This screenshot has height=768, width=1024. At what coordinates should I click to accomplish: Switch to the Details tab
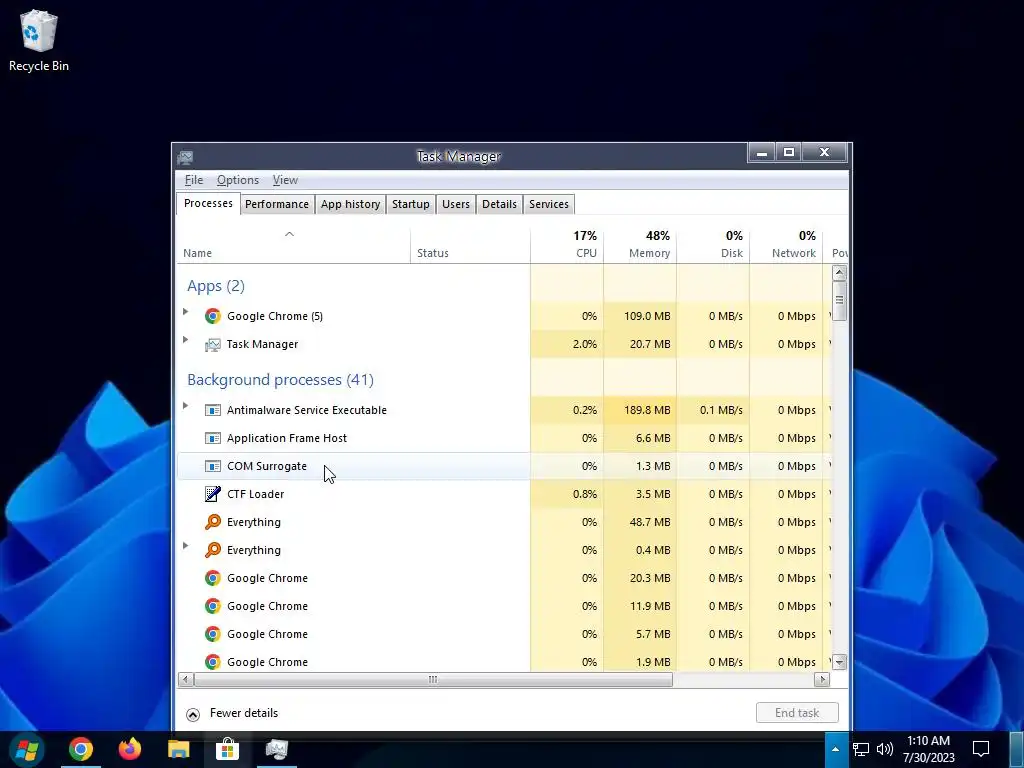coord(500,204)
